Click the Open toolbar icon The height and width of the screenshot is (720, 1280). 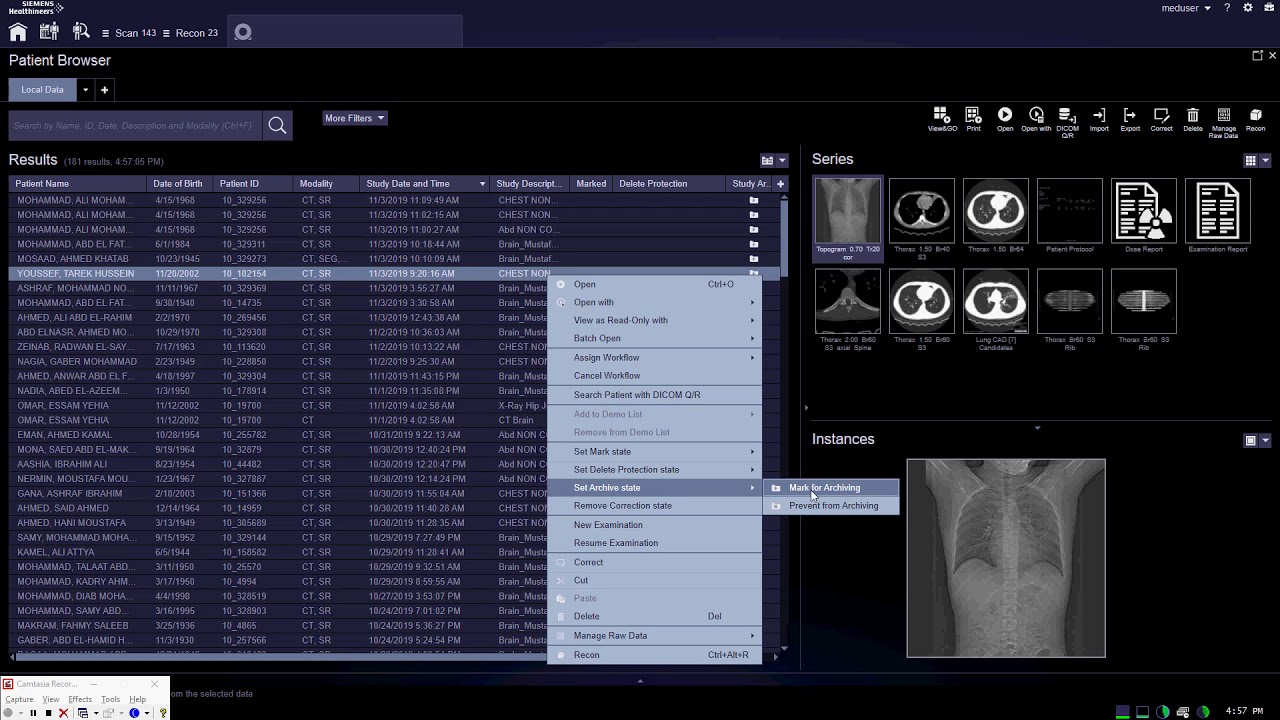tap(1005, 120)
